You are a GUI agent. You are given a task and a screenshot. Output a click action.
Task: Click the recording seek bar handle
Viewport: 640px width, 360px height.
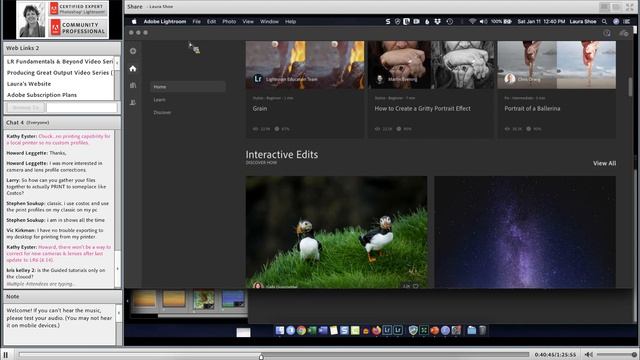261,357
